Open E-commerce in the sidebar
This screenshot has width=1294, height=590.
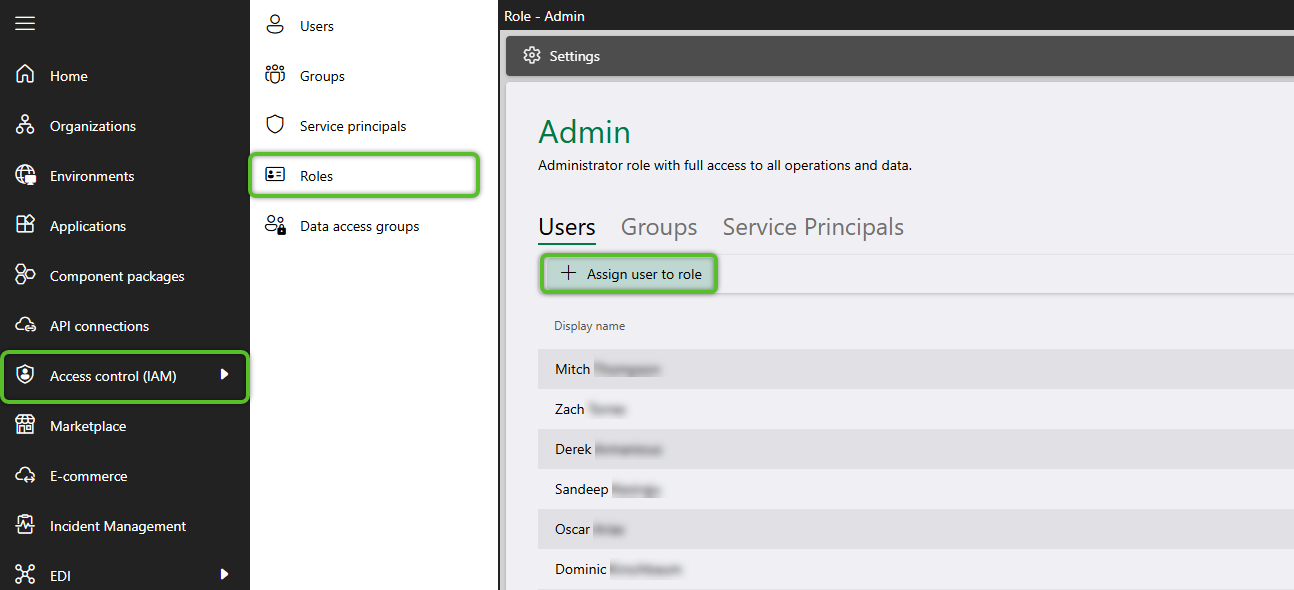[x=88, y=476]
